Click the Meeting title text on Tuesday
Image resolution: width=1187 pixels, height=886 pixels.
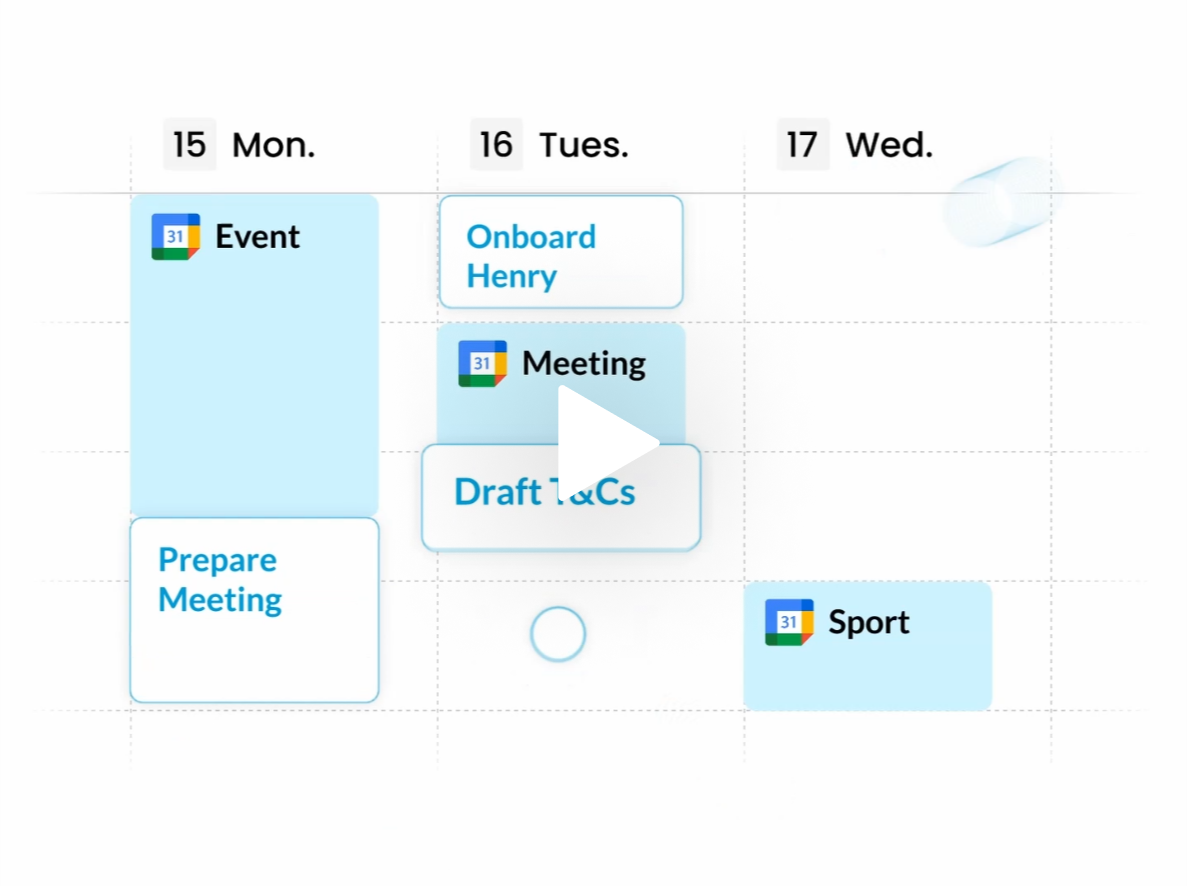coord(584,364)
